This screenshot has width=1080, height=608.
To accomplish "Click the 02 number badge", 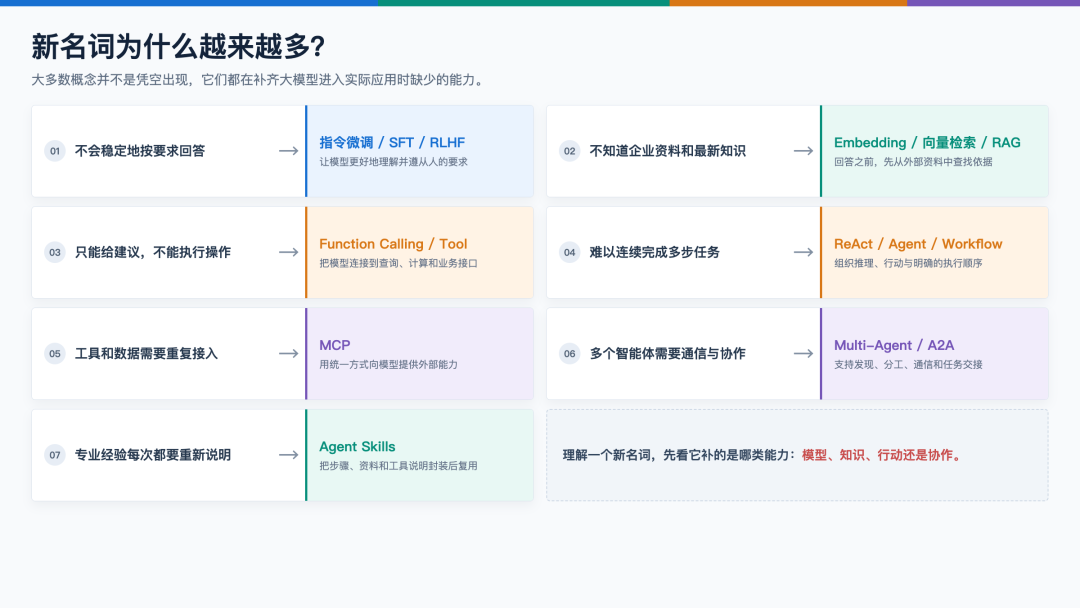I will (x=570, y=151).
